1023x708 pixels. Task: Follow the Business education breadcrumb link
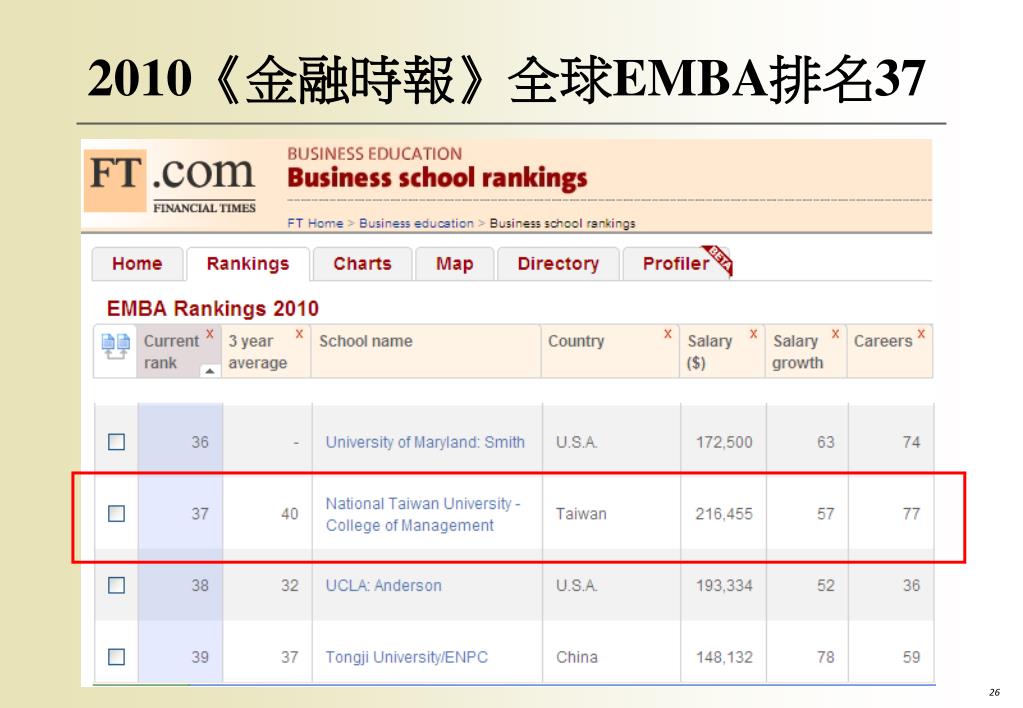pyautogui.click(x=416, y=223)
